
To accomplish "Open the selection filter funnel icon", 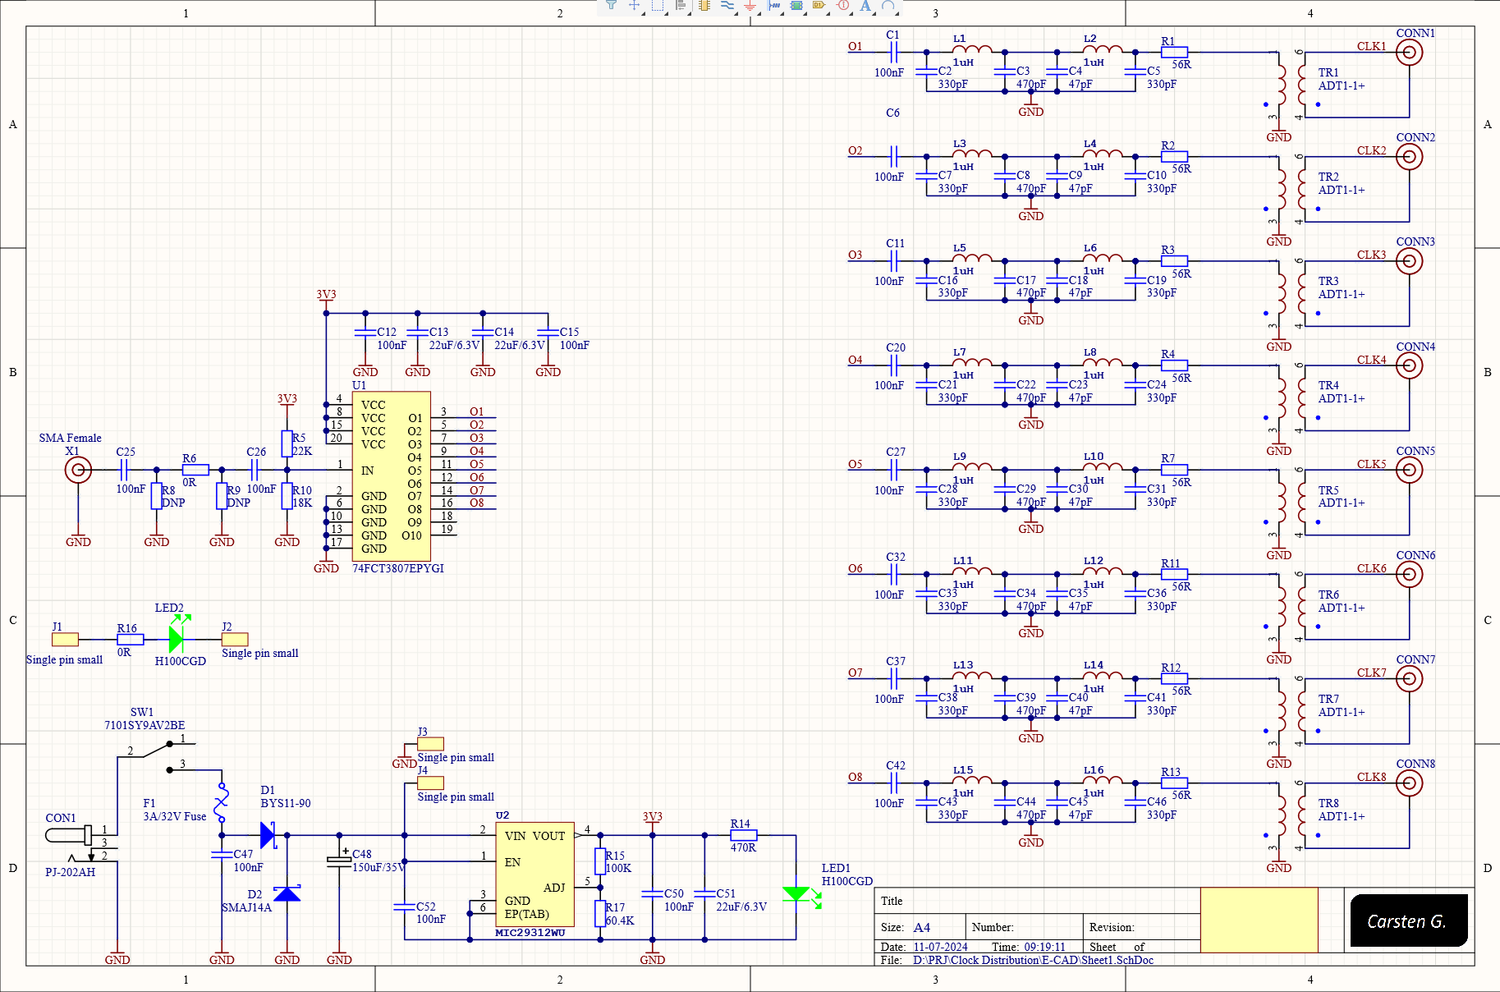I will [611, 5].
